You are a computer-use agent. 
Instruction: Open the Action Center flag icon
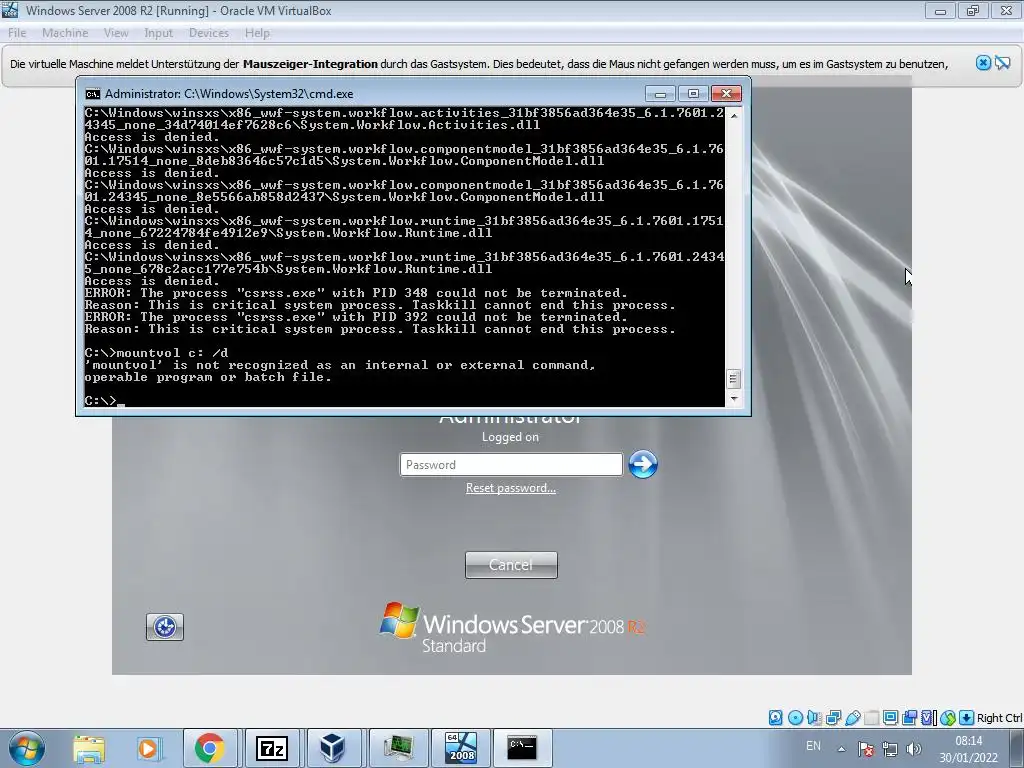(x=866, y=749)
